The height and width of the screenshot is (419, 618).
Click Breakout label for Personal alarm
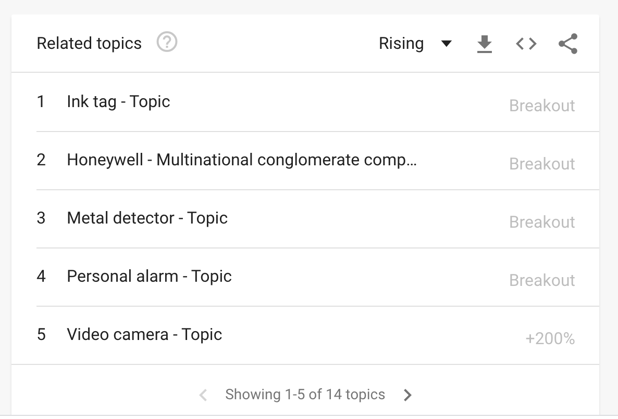point(542,281)
